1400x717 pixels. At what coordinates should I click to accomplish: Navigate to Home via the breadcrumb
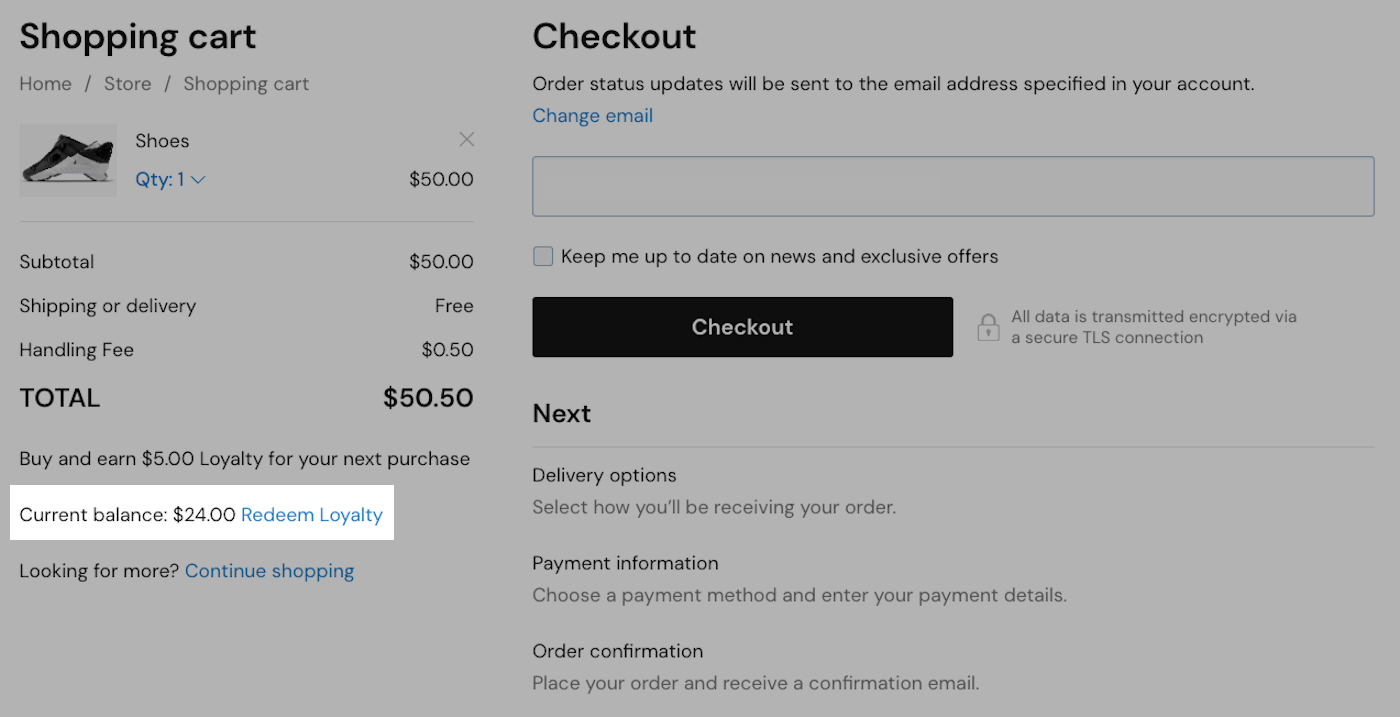[45, 84]
